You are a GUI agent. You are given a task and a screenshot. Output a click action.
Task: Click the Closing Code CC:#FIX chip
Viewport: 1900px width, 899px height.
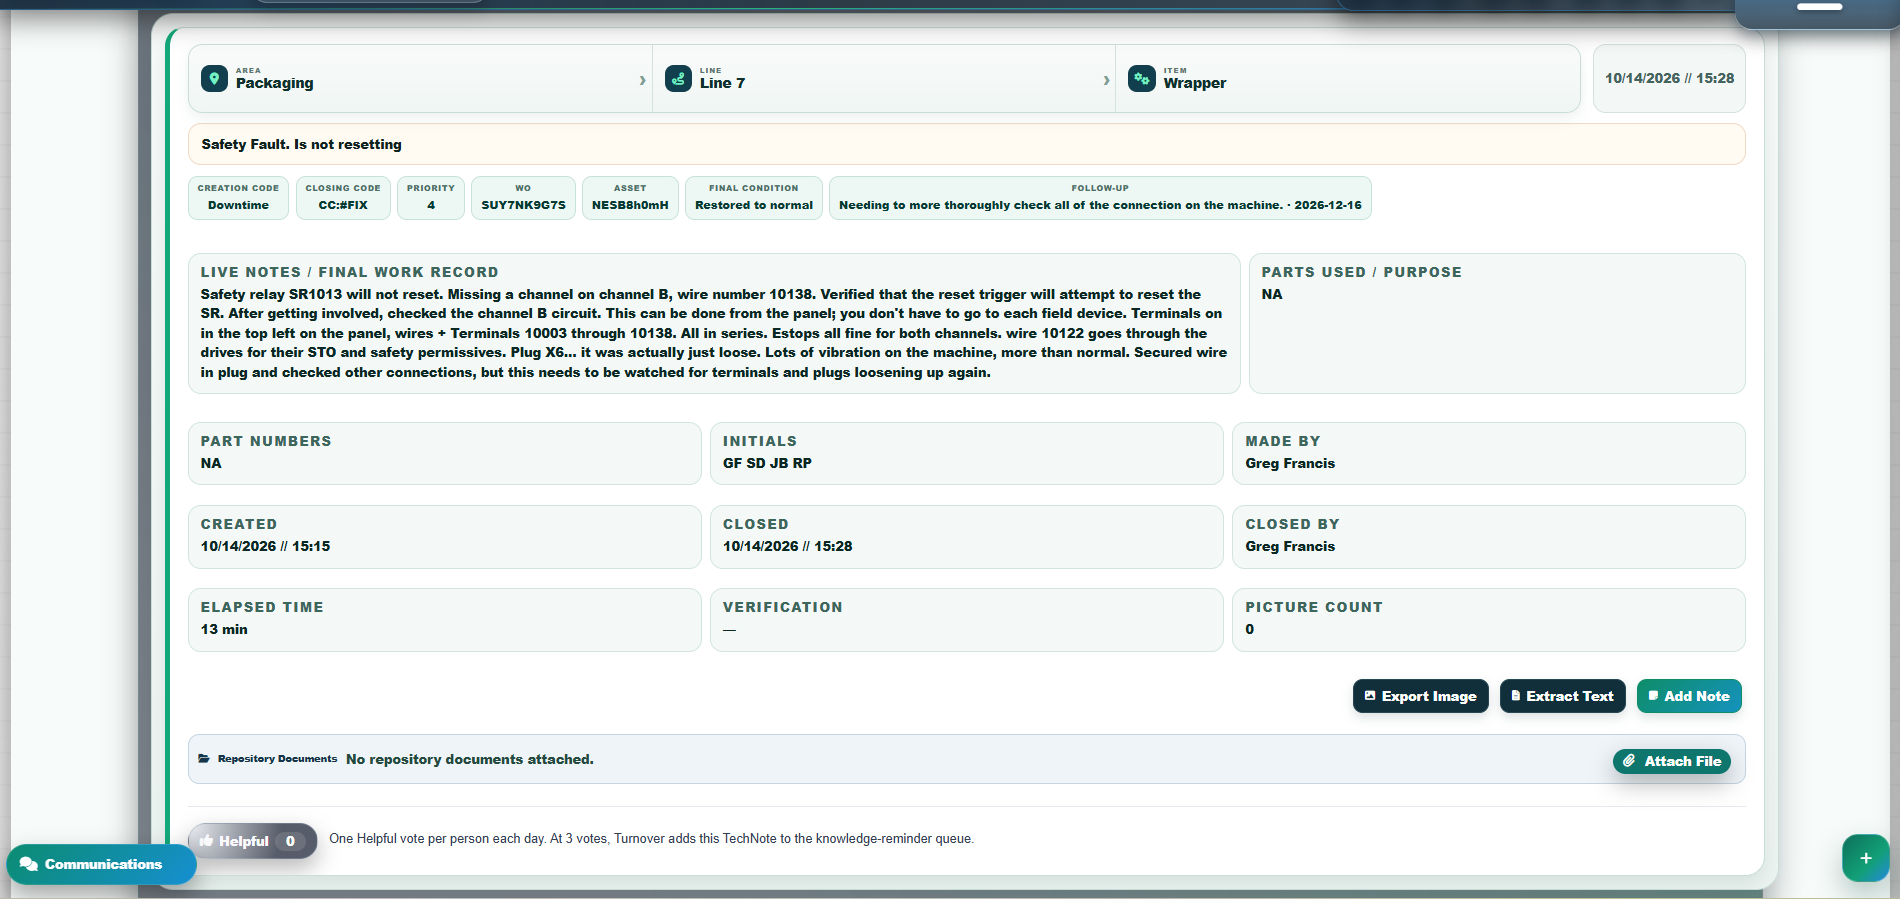click(x=343, y=197)
